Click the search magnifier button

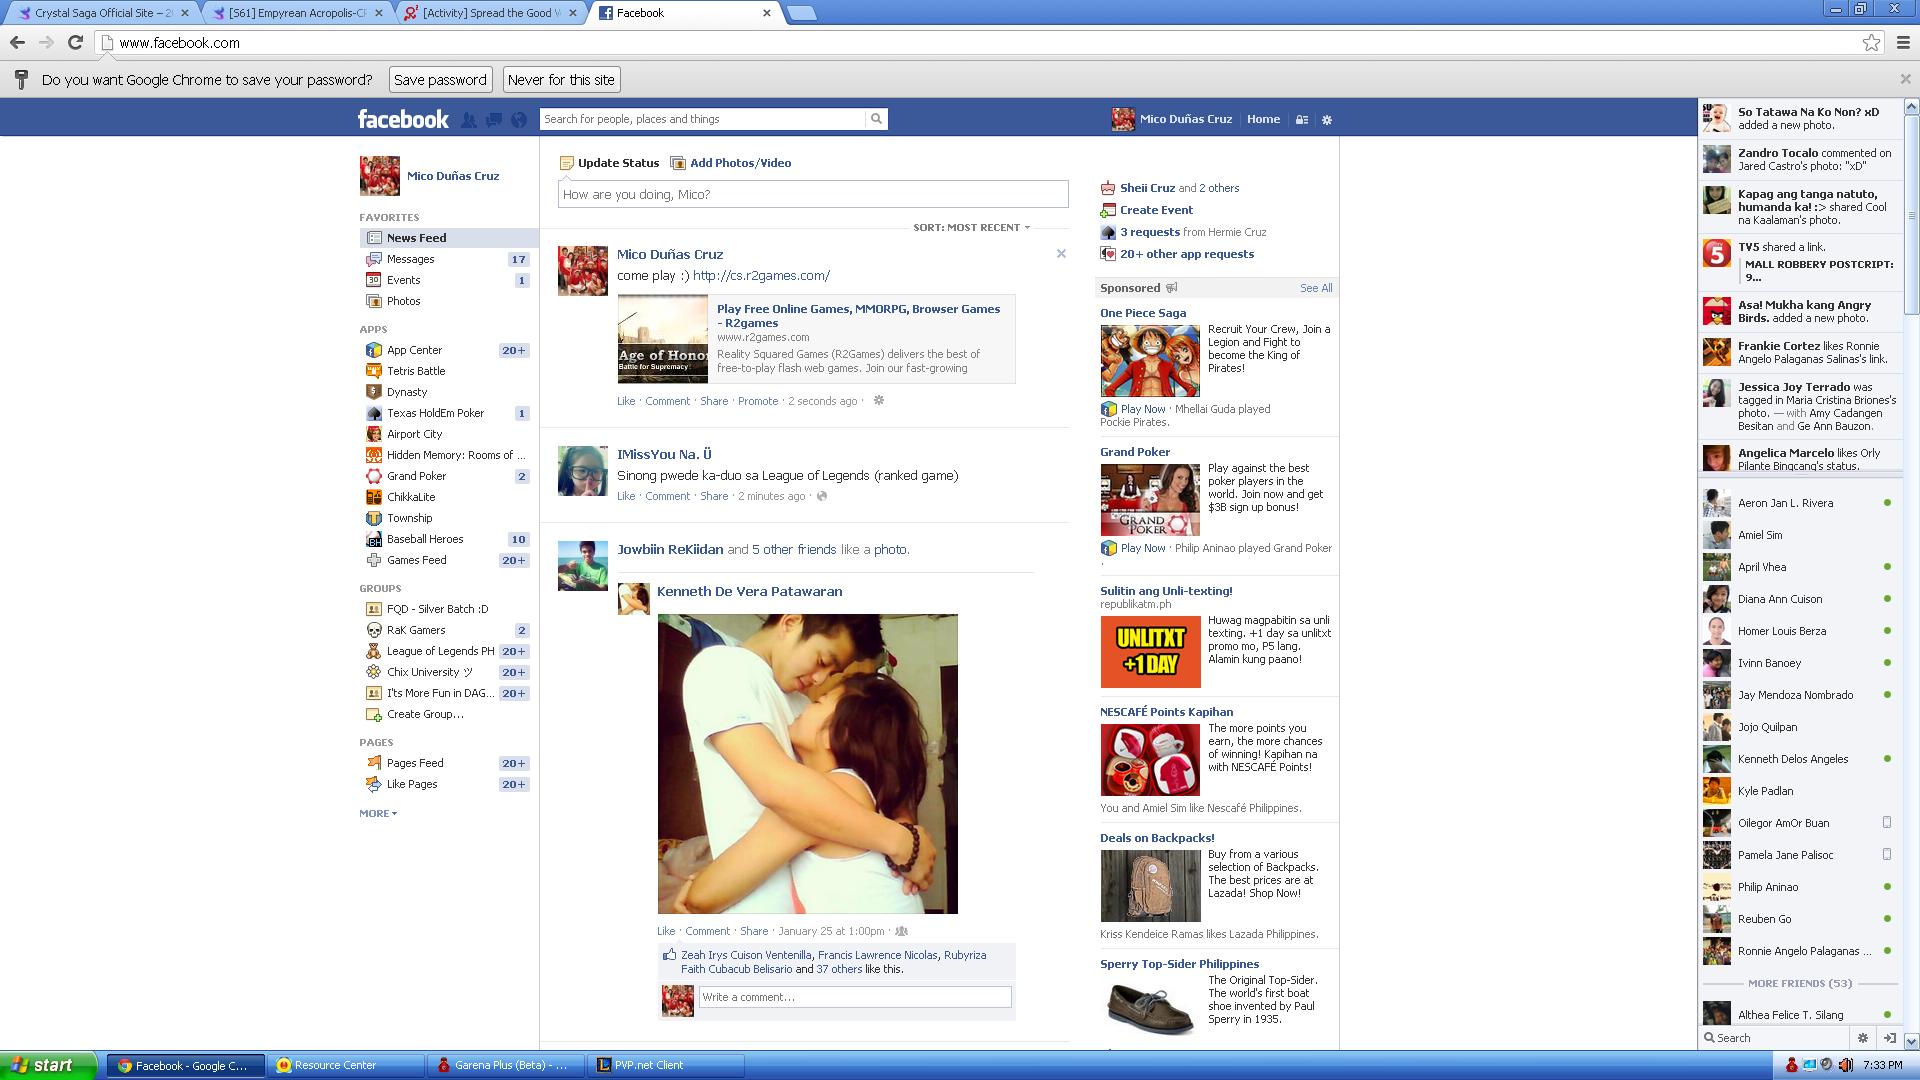point(876,119)
